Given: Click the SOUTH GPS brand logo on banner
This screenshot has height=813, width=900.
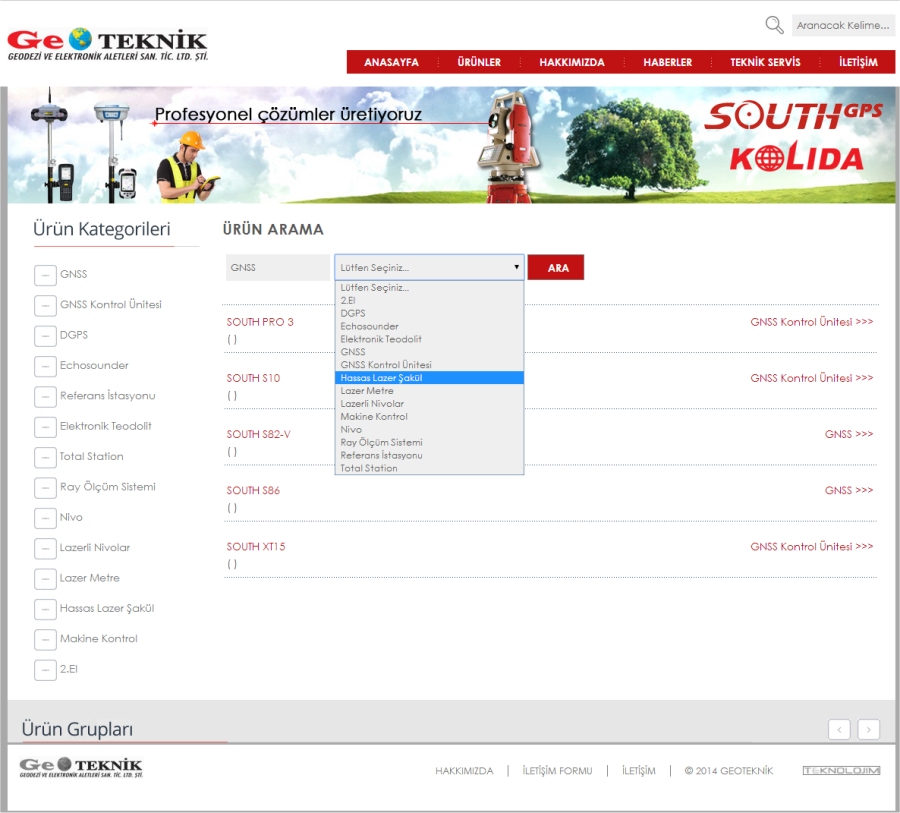Looking at the screenshot, I should tap(793, 115).
